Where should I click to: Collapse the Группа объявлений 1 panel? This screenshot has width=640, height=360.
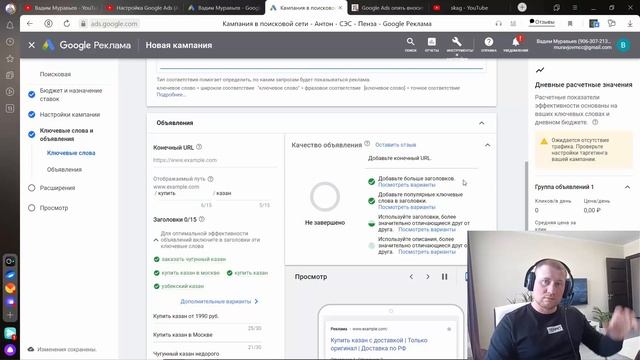pyautogui.click(x=627, y=187)
